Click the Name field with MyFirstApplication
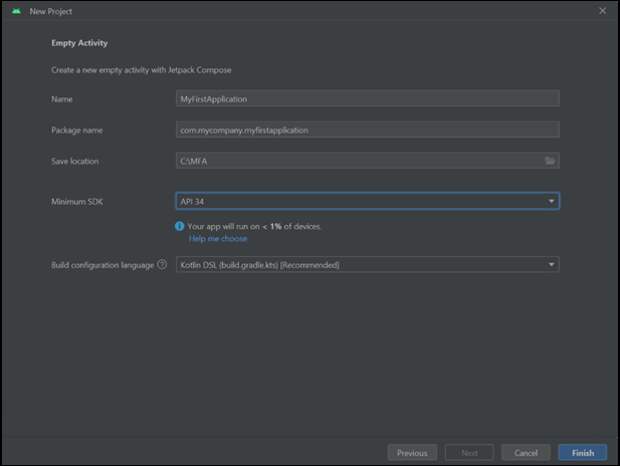The width and height of the screenshot is (620, 466). pos(367,98)
